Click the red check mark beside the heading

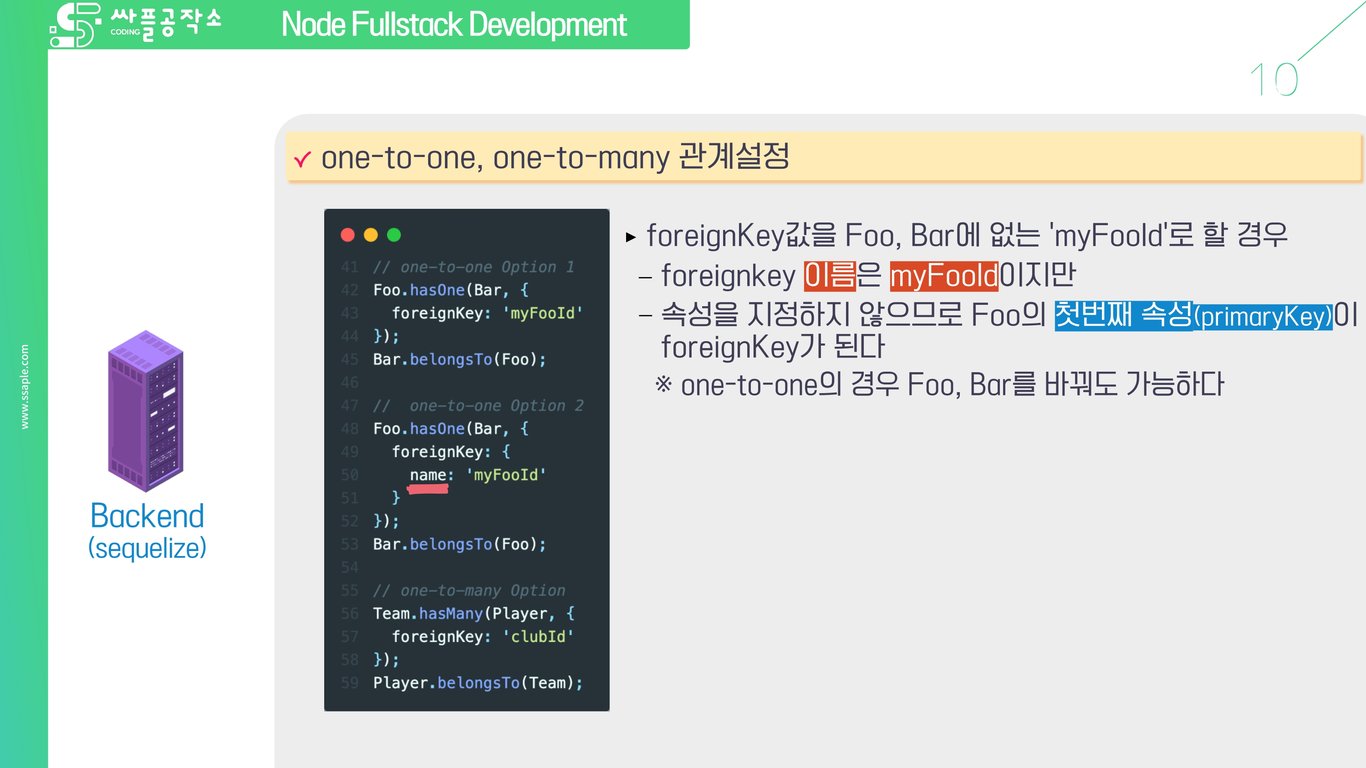(303, 158)
